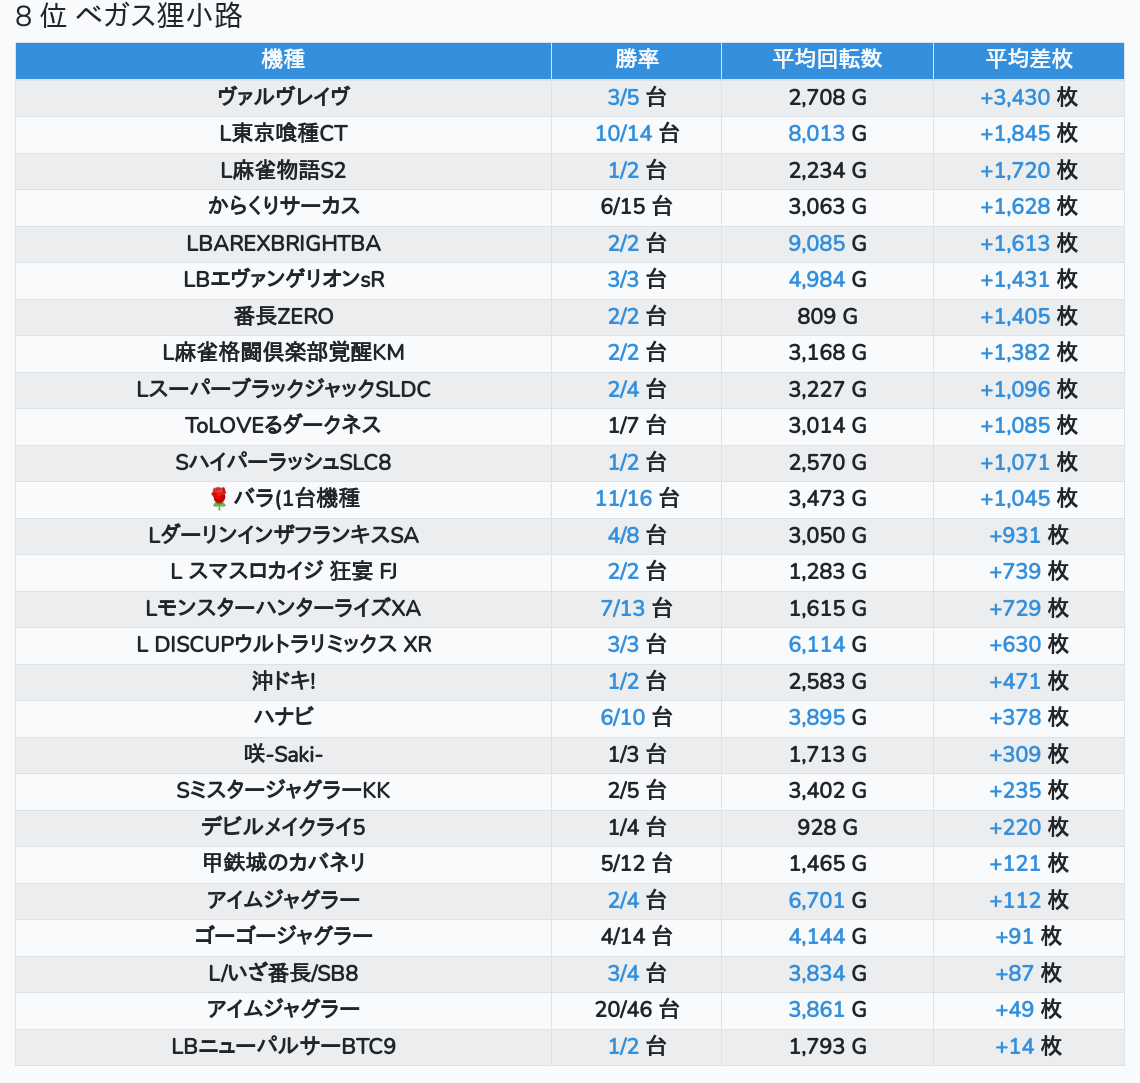Select the 4/8 台 win rate
Screen dimensions: 1140x1083
(637, 536)
